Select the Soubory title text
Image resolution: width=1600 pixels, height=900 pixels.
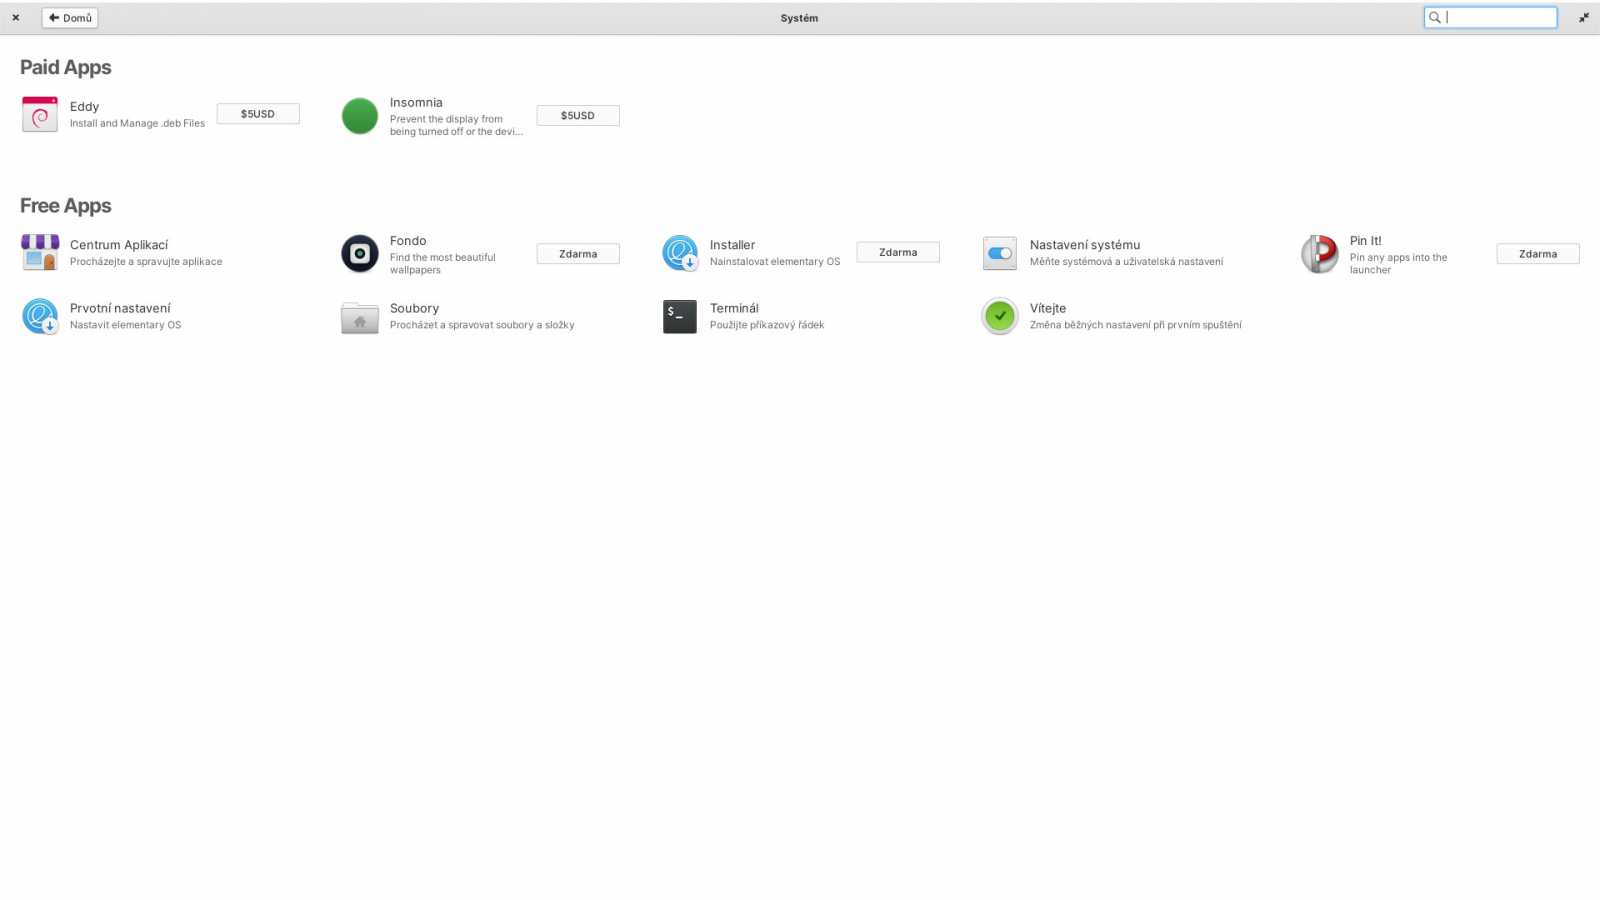[414, 308]
